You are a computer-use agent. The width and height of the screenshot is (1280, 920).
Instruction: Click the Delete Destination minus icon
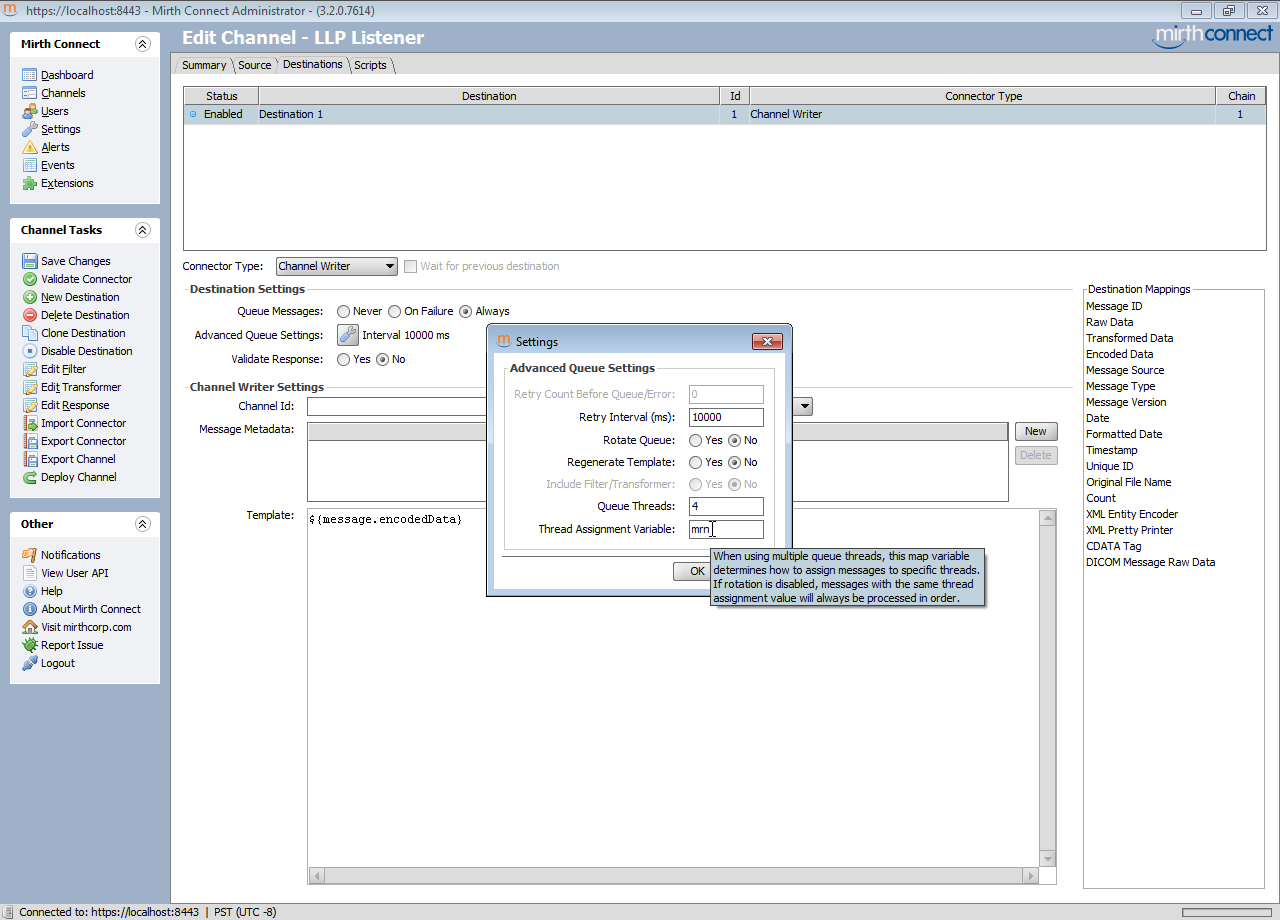(30, 315)
